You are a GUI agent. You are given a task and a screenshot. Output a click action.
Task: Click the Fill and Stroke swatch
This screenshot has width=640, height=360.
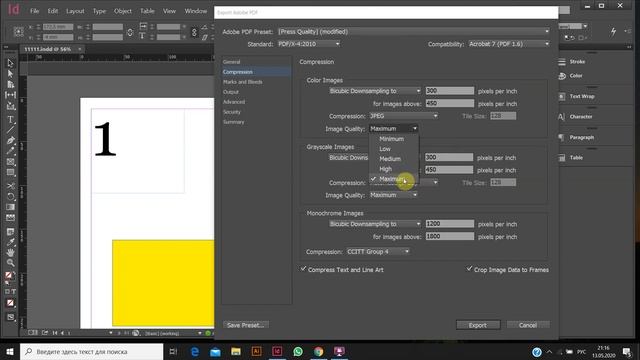pyautogui.click(x=10, y=277)
